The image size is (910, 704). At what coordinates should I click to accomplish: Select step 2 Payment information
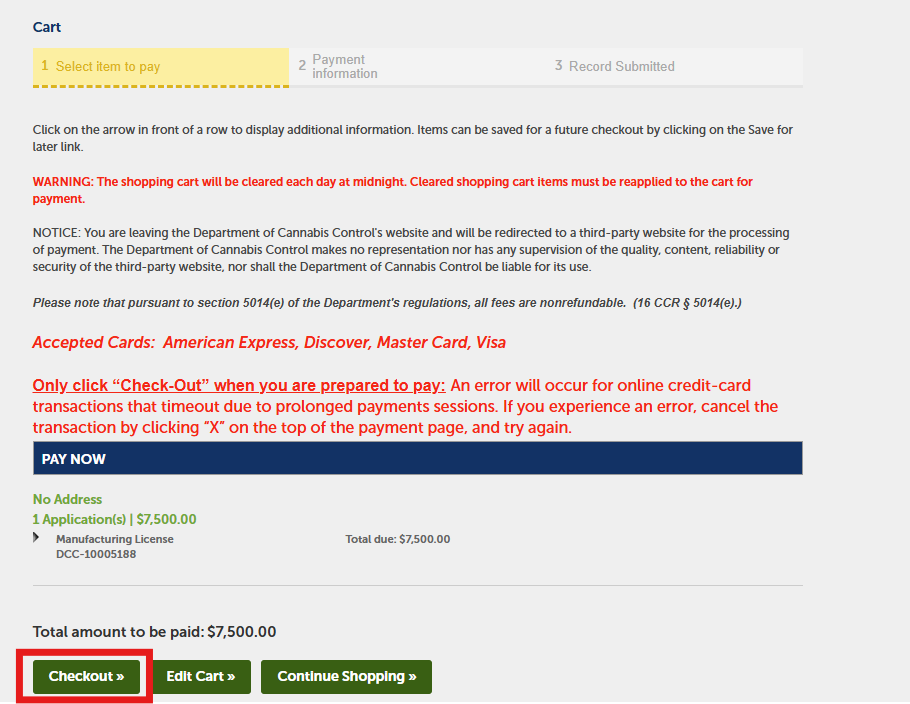417,67
